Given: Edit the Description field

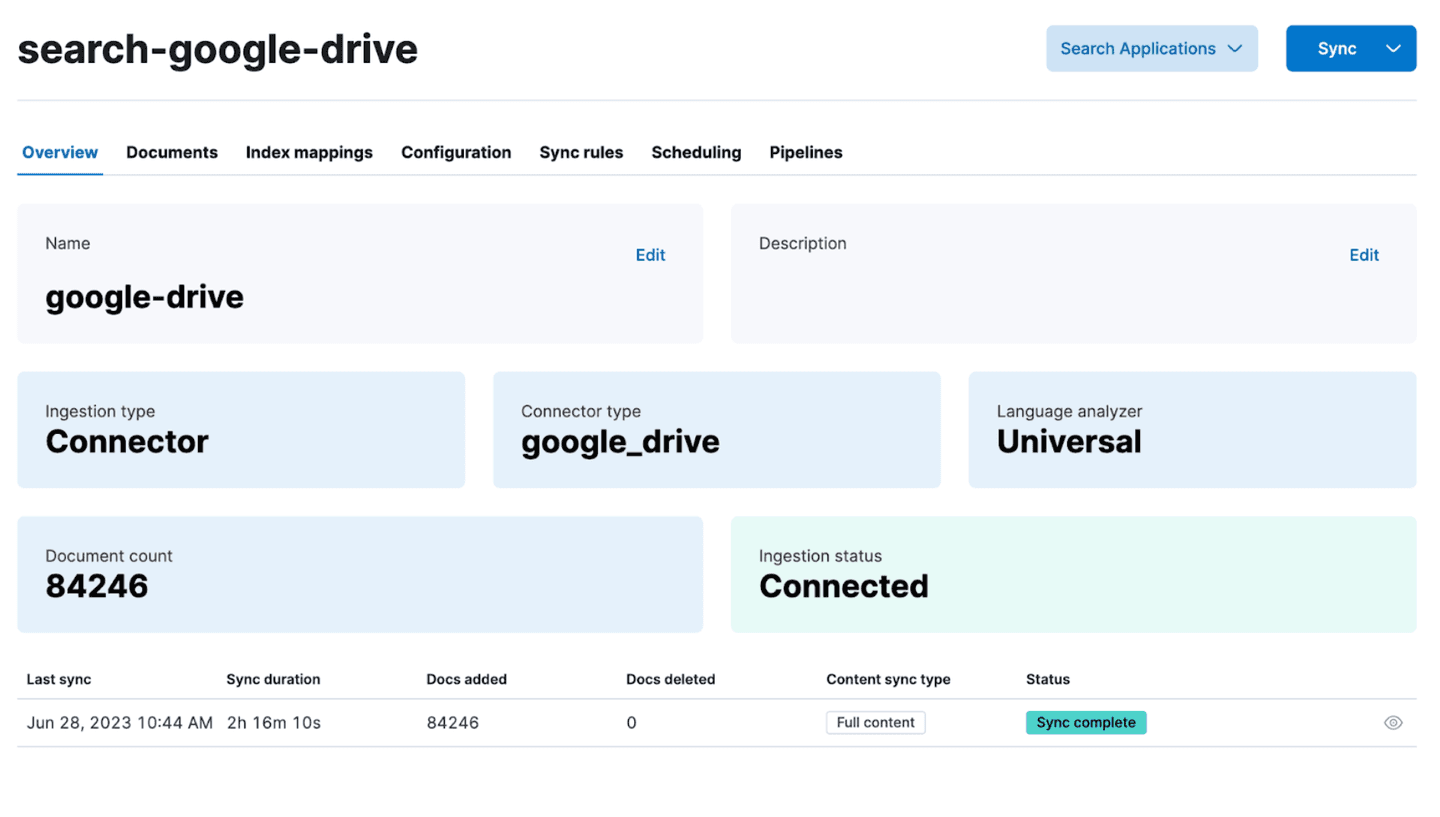Looking at the screenshot, I should pos(1363,255).
